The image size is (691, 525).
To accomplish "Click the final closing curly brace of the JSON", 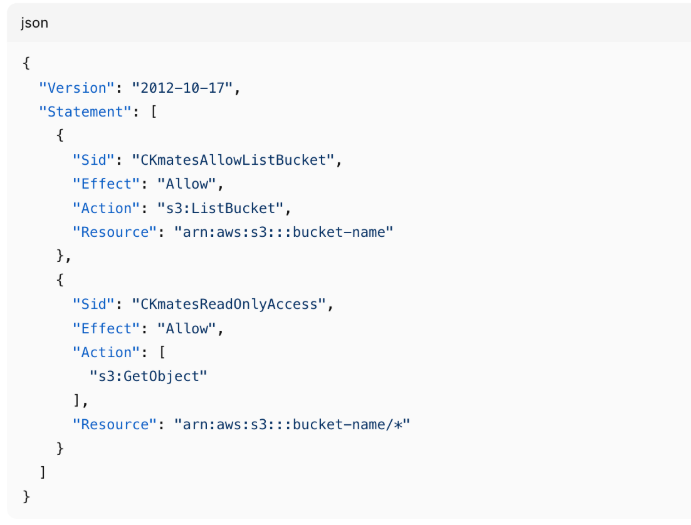I will [x=26, y=496].
